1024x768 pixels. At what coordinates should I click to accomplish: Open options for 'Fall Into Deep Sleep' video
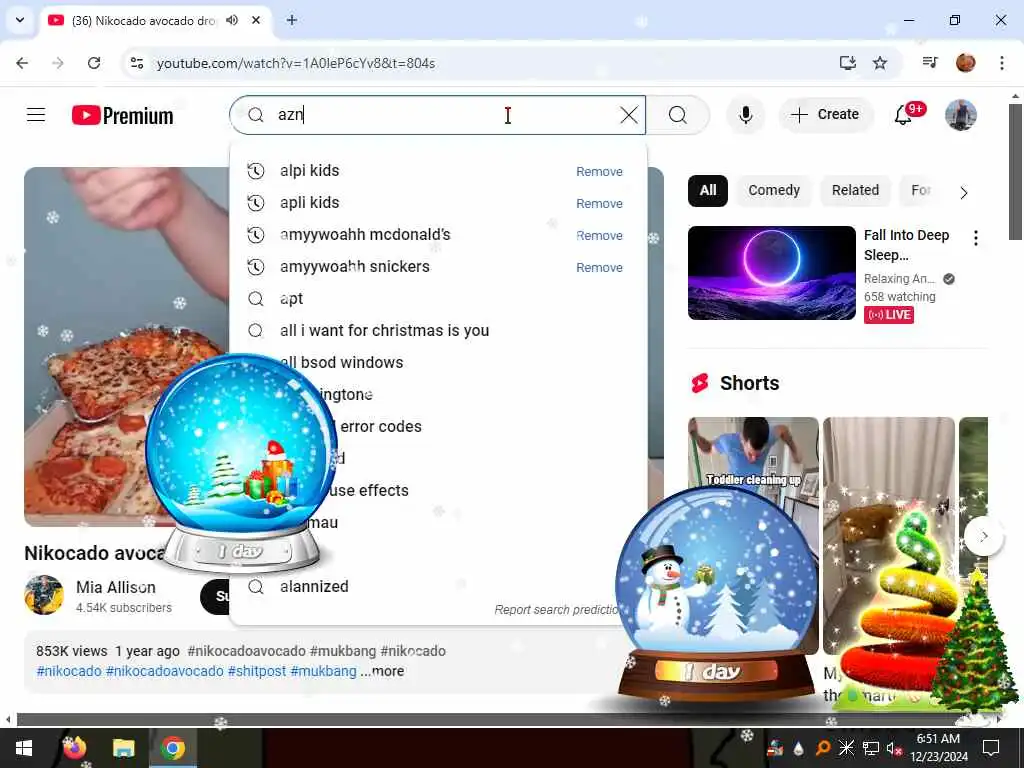976,238
